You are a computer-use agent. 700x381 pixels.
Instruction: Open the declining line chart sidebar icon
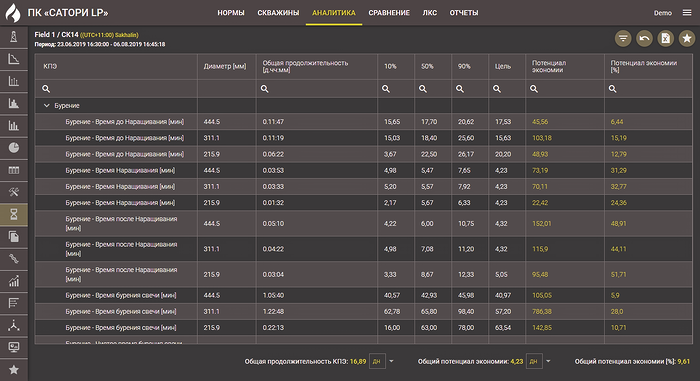pyautogui.click(x=14, y=59)
